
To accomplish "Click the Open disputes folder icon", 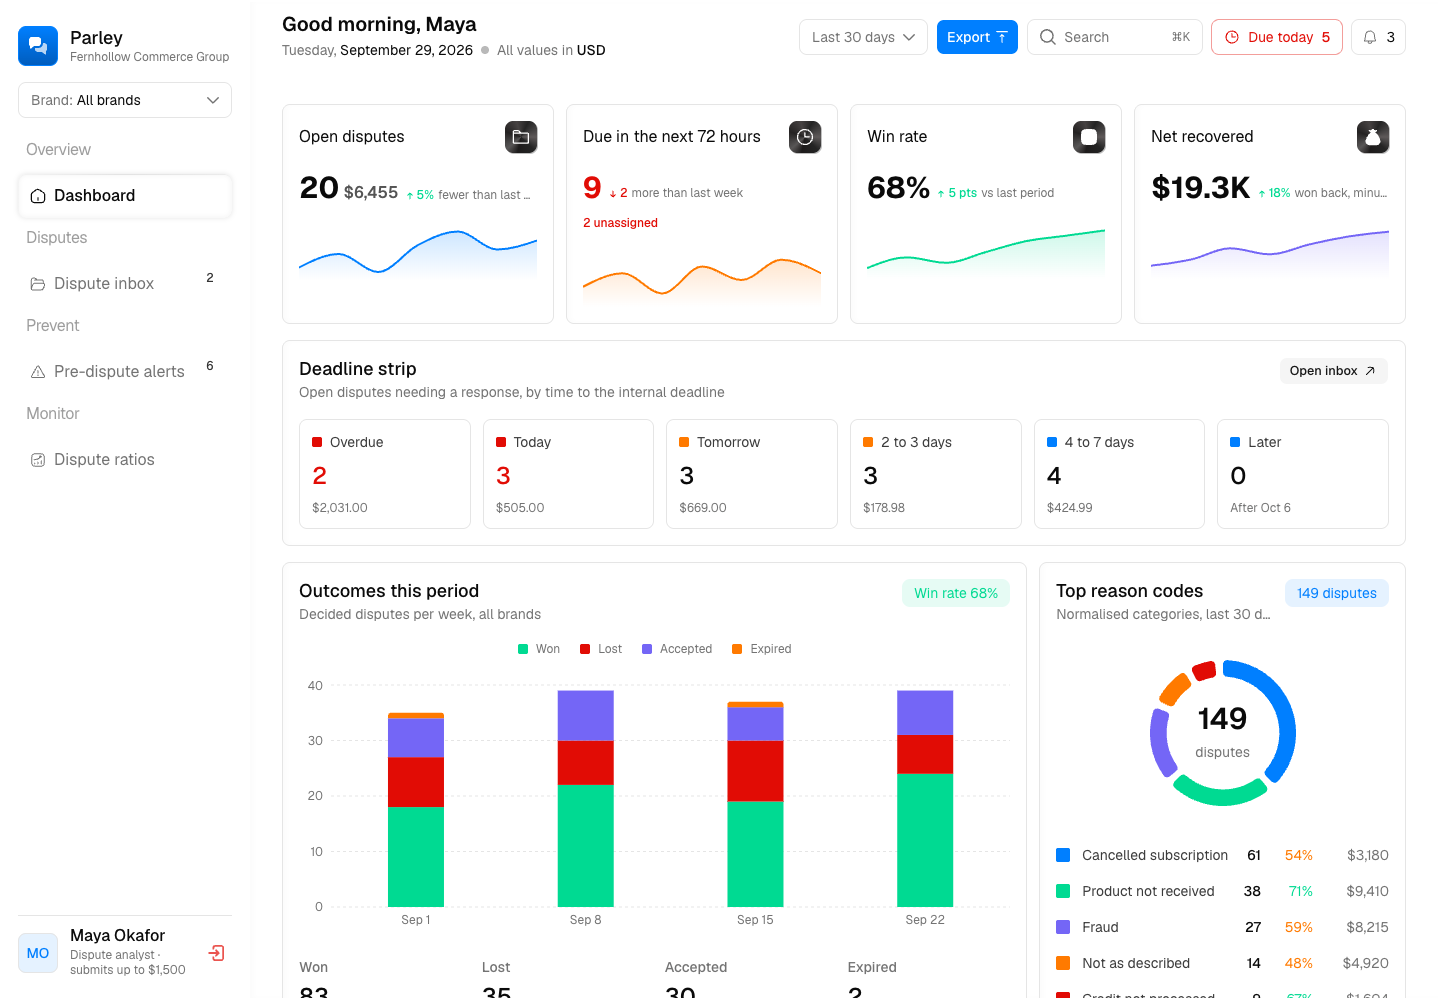I will pos(521,137).
